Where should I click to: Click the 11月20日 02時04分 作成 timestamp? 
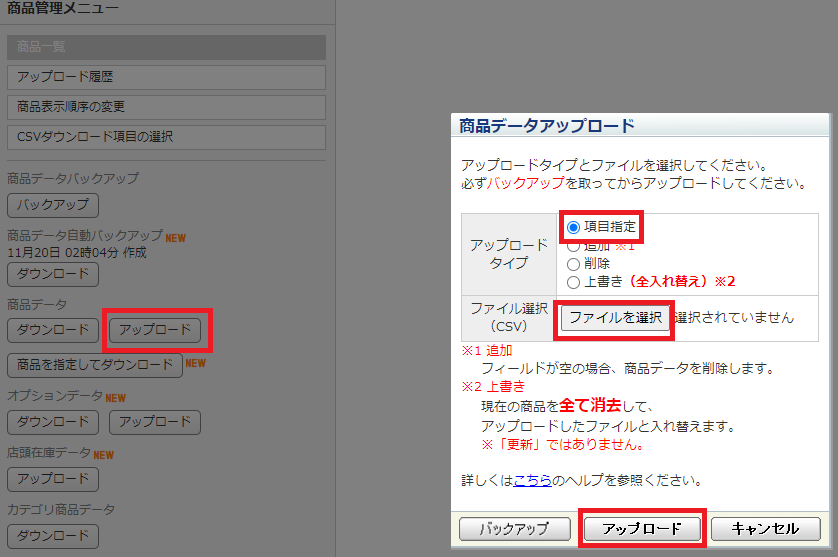[77, 252]
